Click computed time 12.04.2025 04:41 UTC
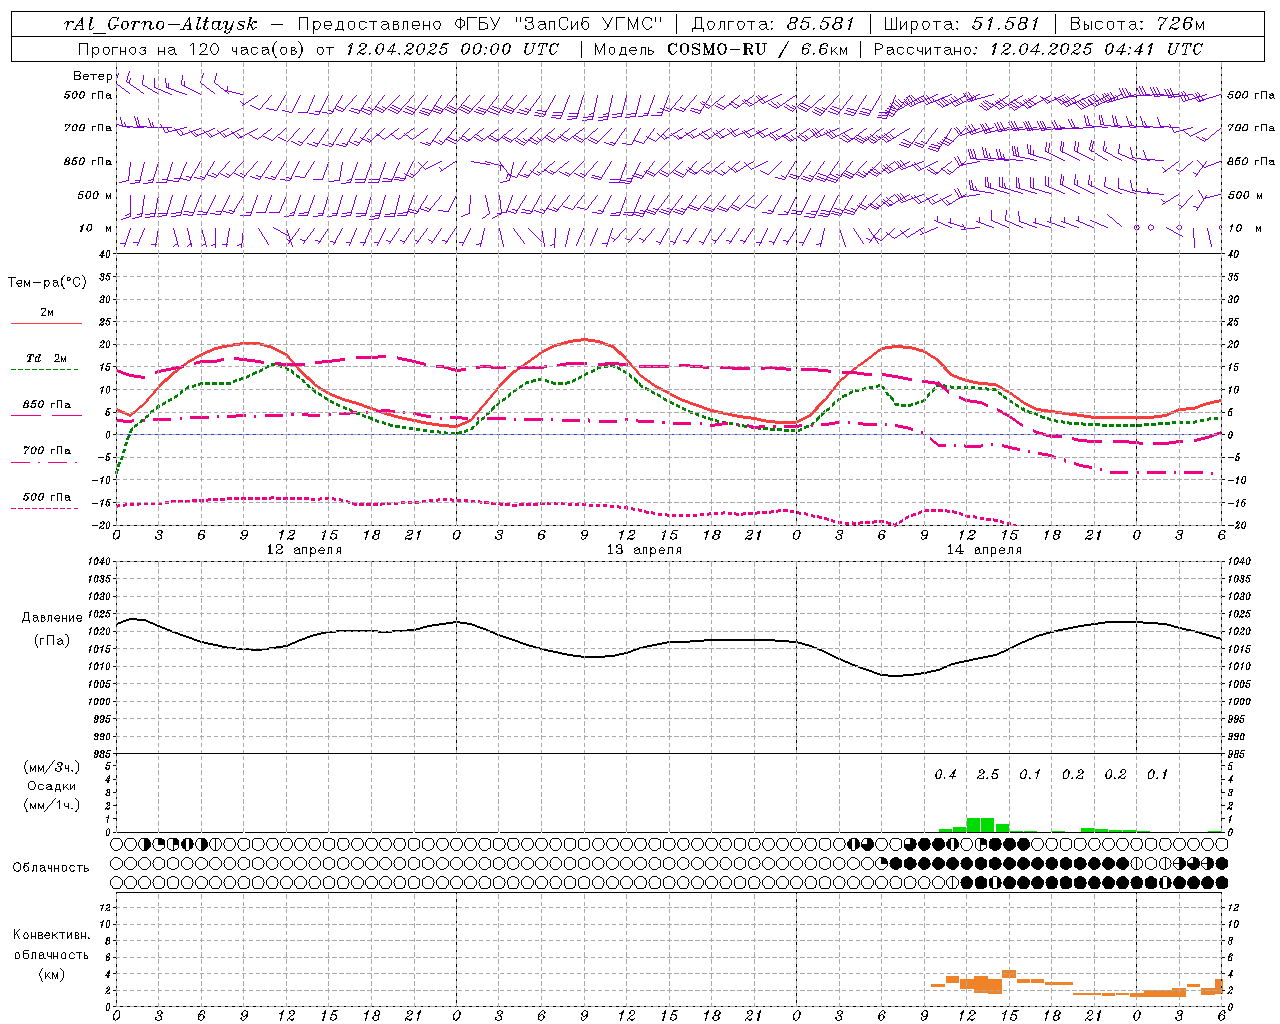1280x1024 pixels. click(1096, 49)
